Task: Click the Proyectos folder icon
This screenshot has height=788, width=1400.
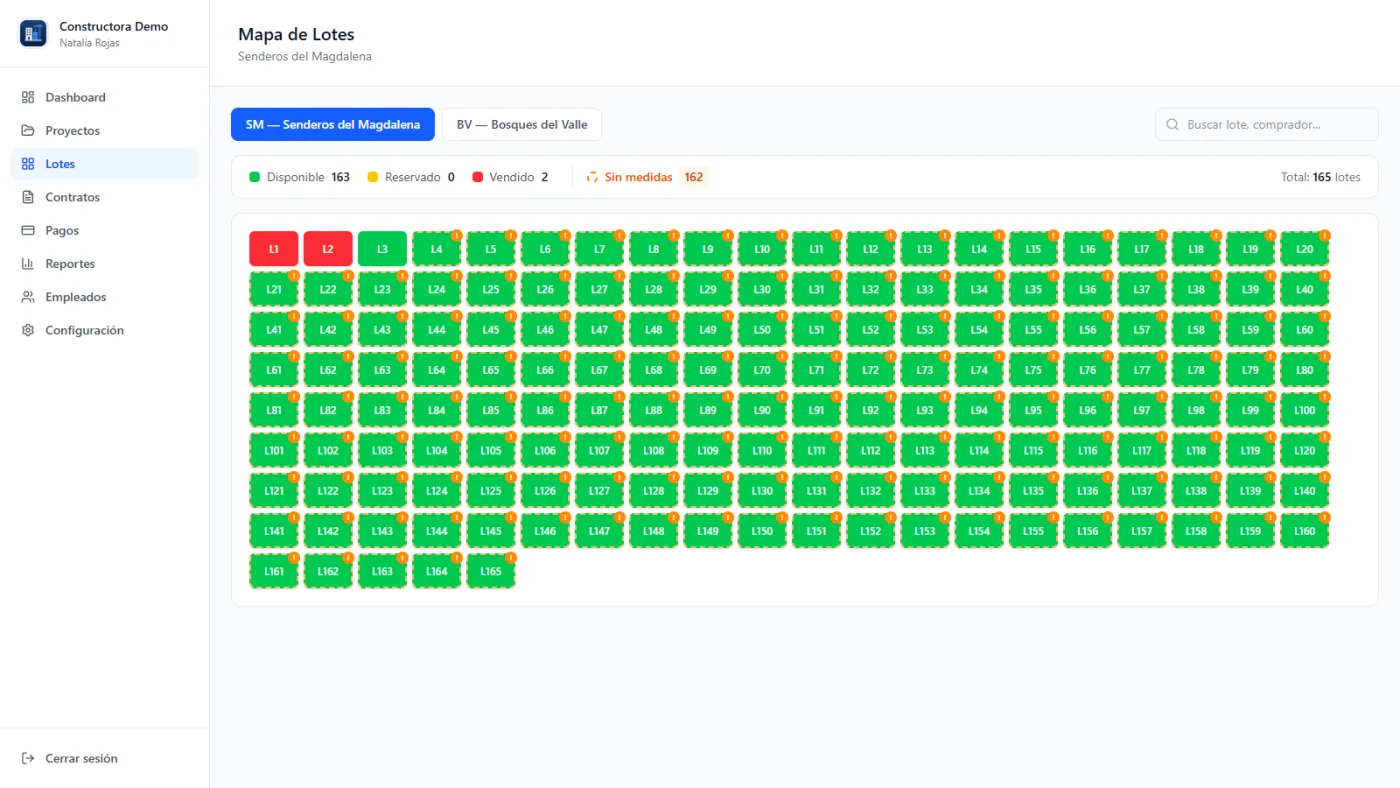Action: pos(28,131)
